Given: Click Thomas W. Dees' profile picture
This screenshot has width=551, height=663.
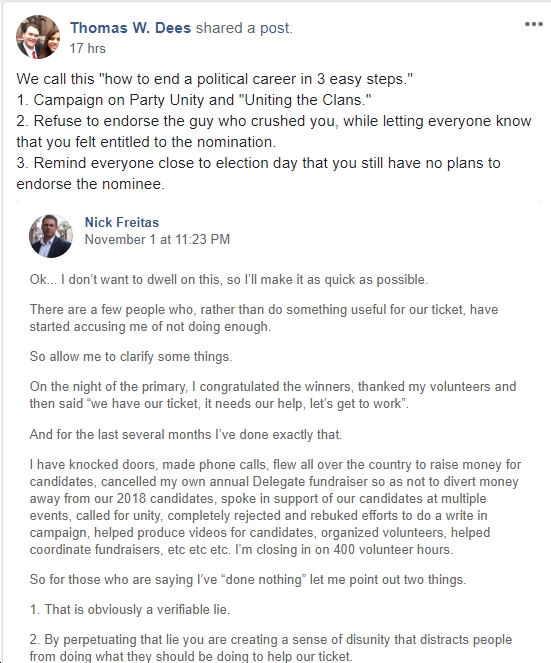Looking at the screenshot, I should [x=38, y=37].
